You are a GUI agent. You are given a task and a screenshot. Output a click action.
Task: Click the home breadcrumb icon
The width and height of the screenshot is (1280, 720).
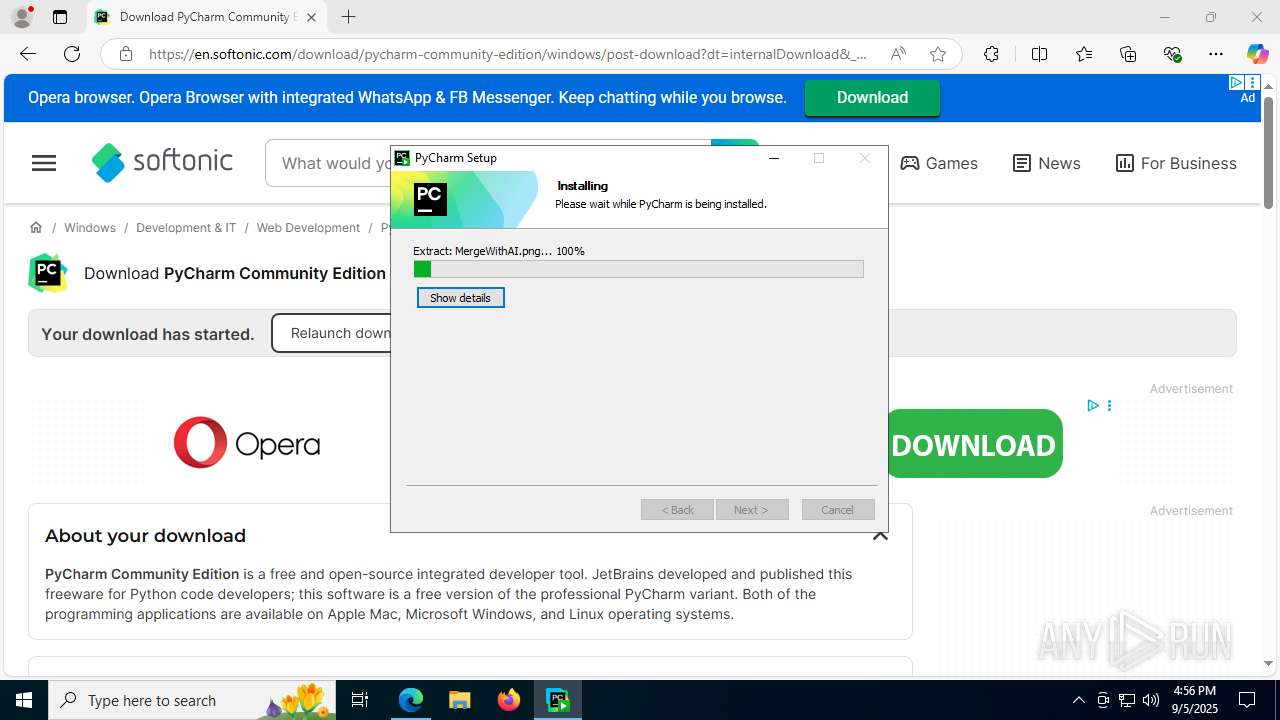(36, 227)
